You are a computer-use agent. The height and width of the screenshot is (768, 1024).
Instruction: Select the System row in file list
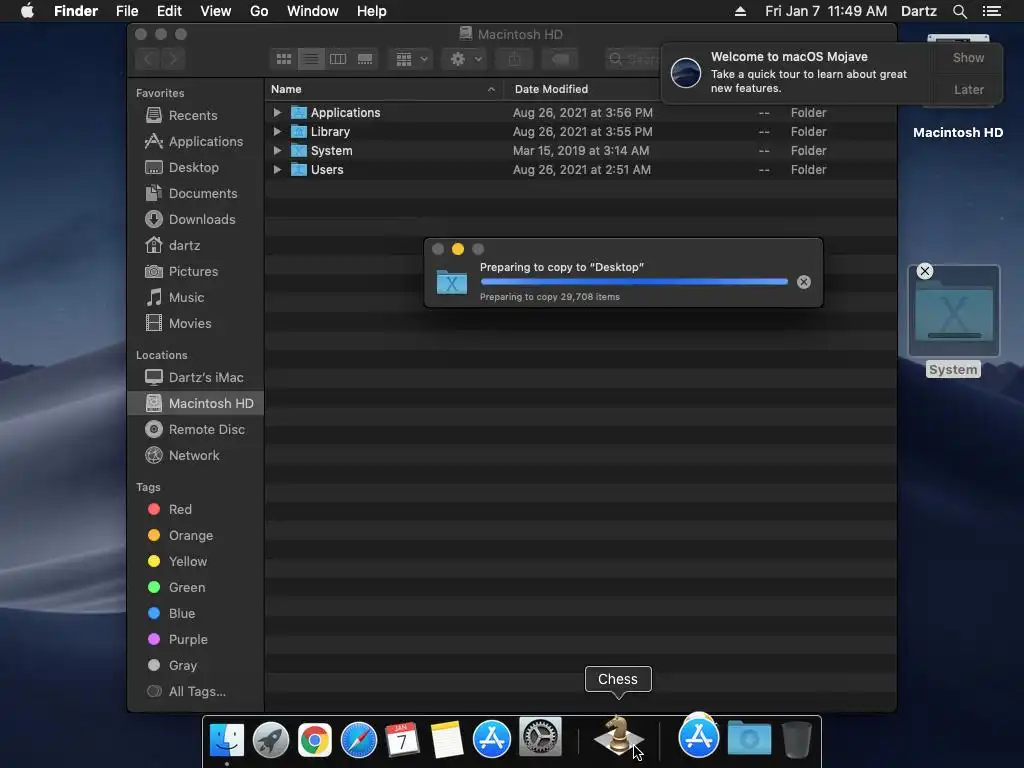click(x=581, y=150)
